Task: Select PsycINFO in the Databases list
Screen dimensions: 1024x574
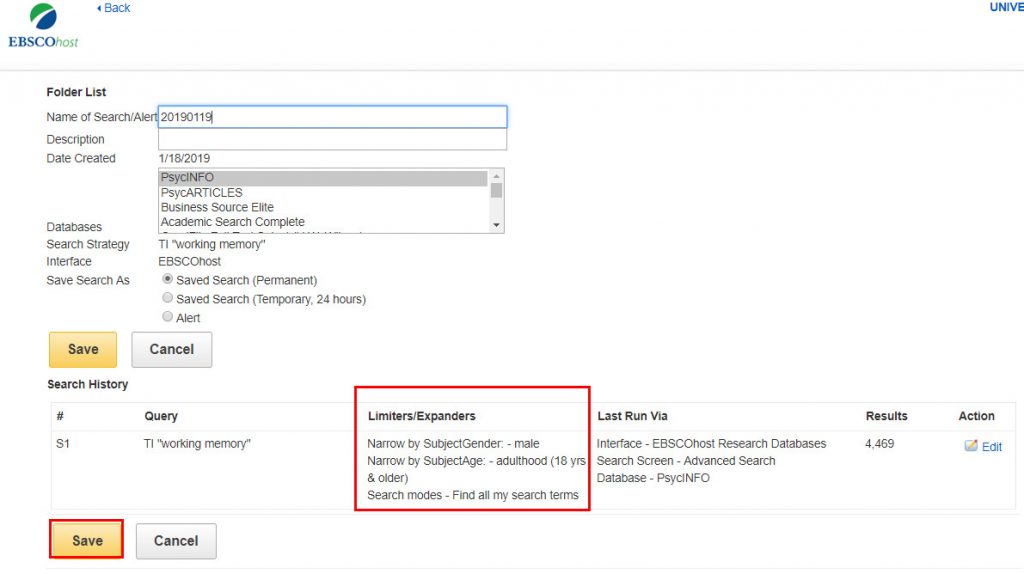Action: point(323,178)
